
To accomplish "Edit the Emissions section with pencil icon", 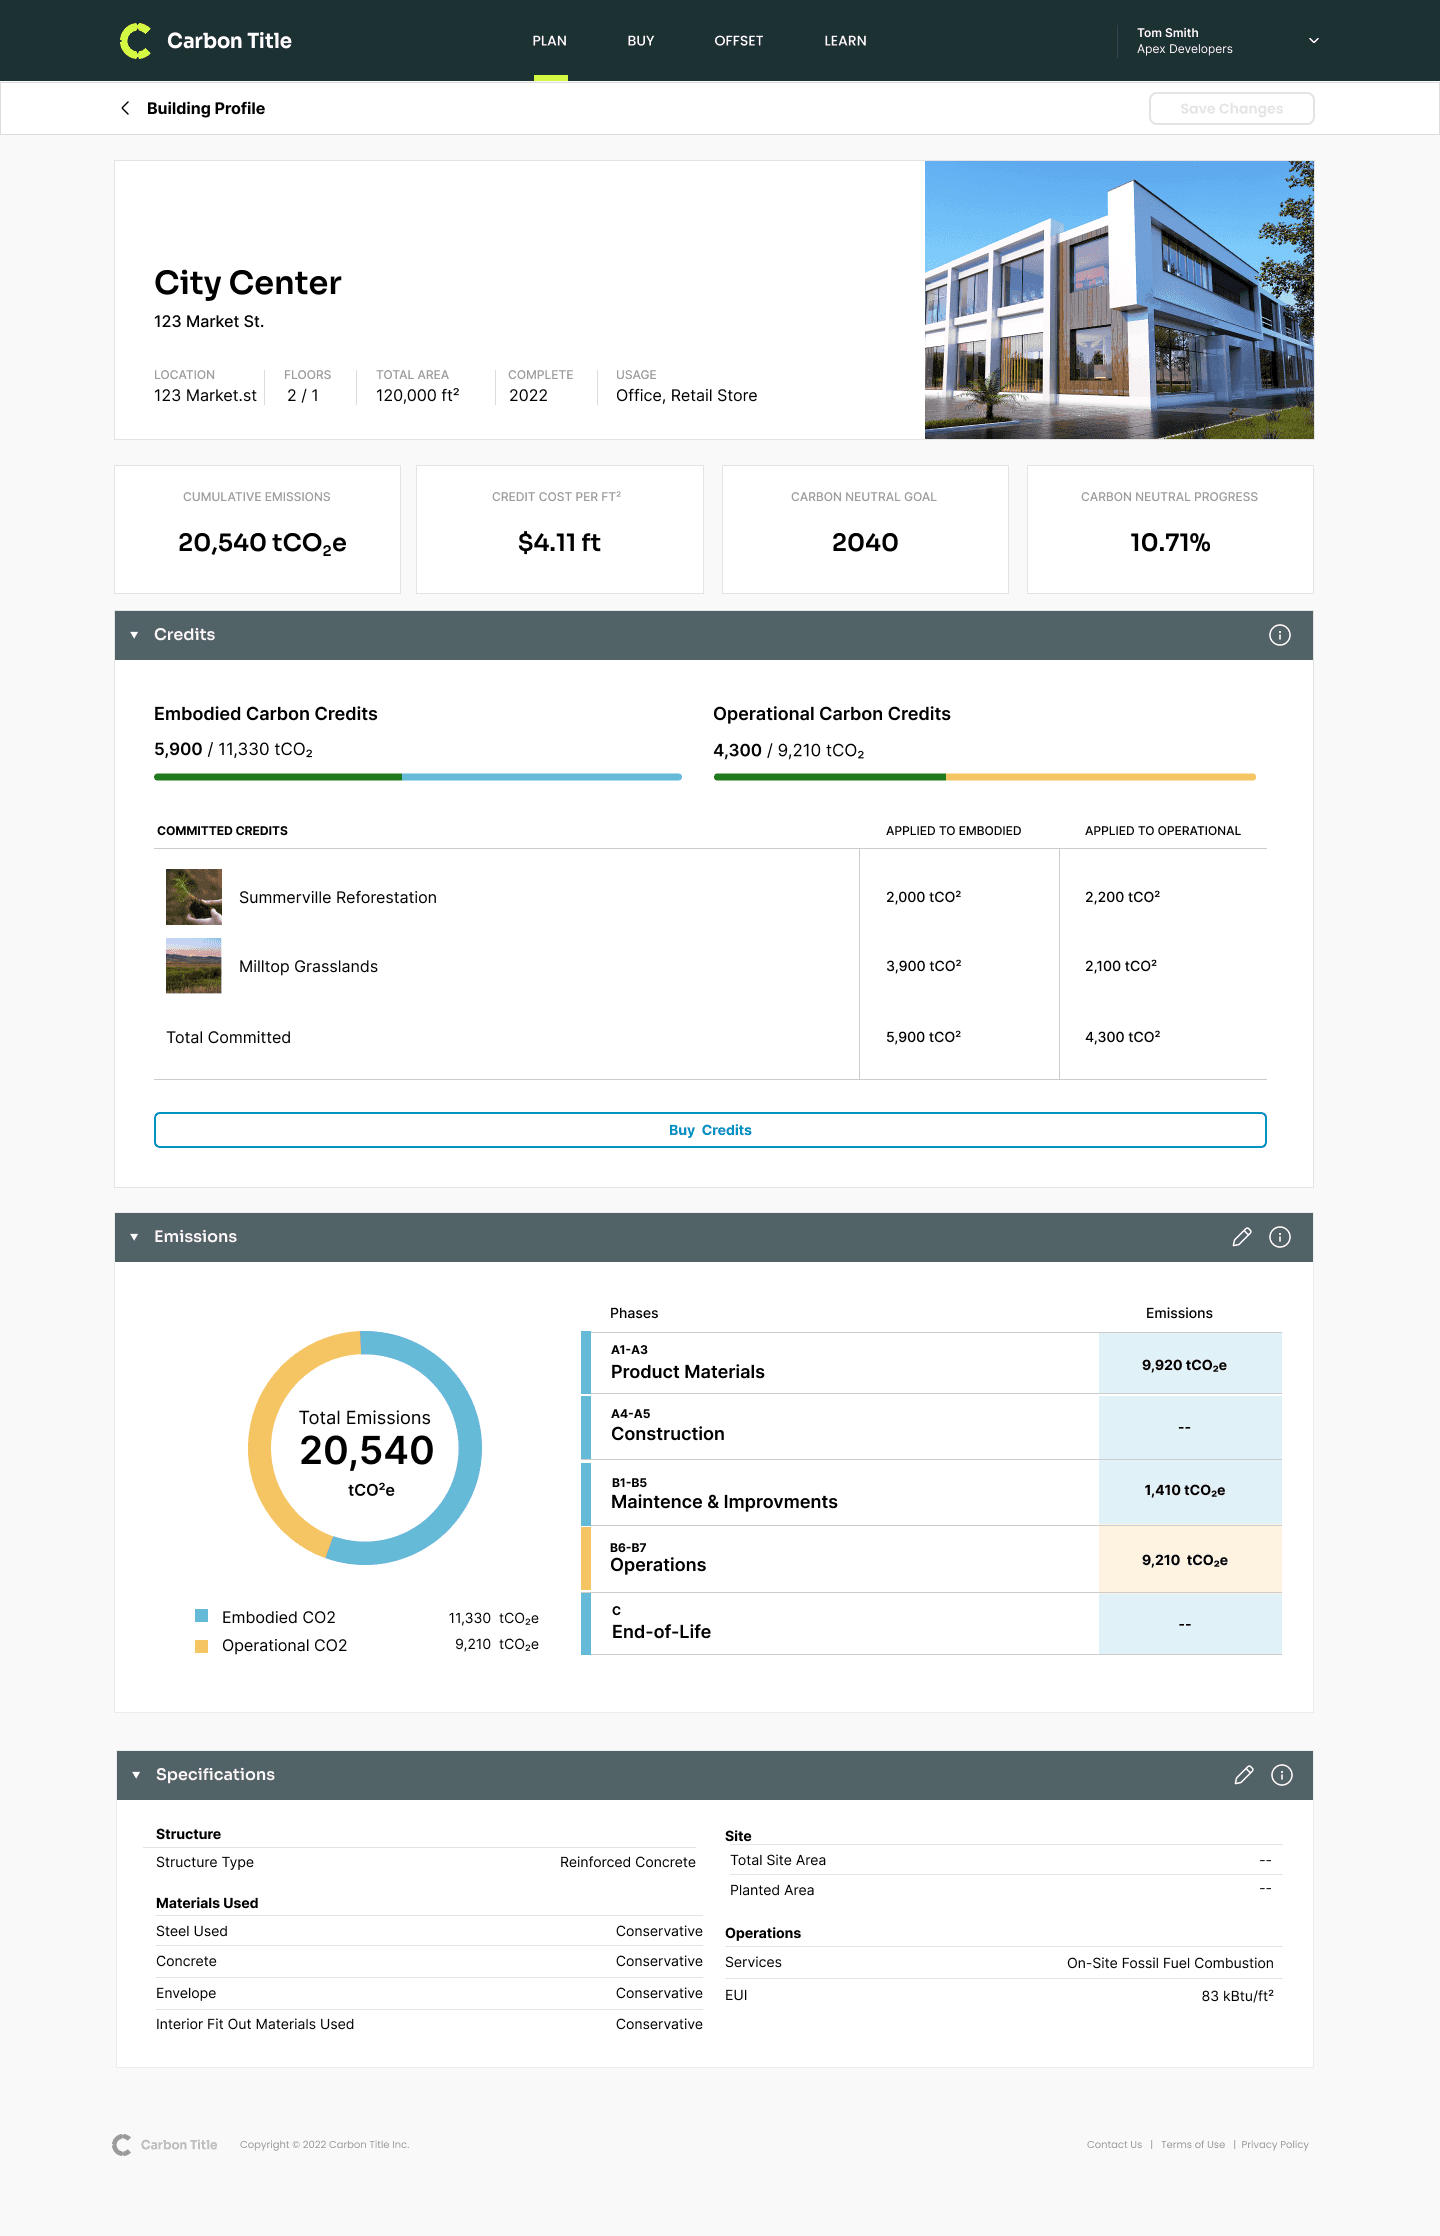I will (1242, 1237).
